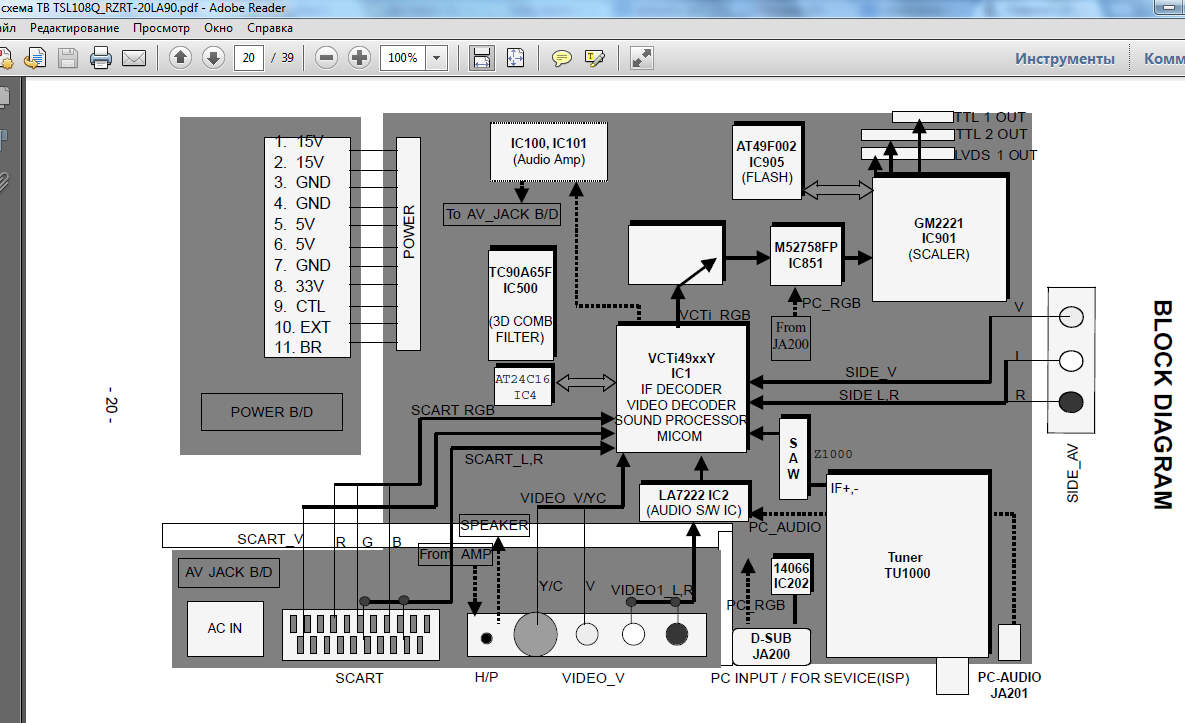
Task: Open the zoom level dropdown arrow
Action: pos(436,58)
